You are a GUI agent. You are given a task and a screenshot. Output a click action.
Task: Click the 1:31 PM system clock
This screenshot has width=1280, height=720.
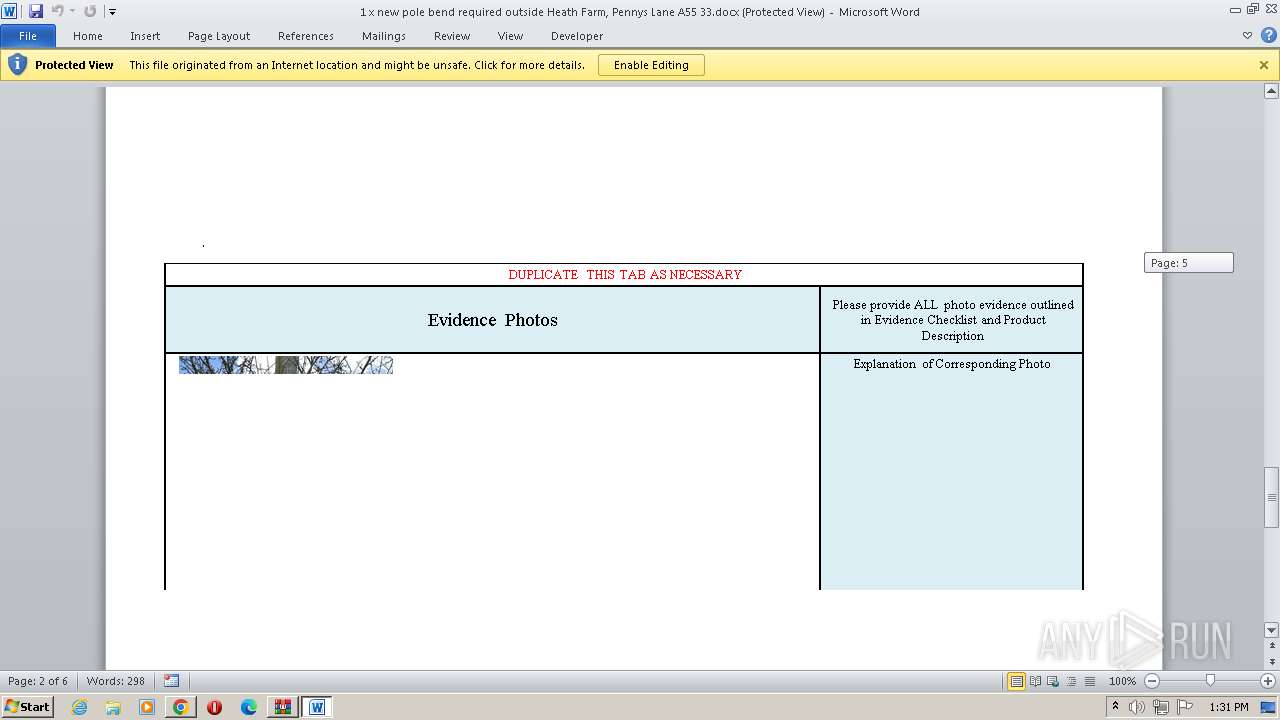pyautogui.click(x=1229, y=707)
